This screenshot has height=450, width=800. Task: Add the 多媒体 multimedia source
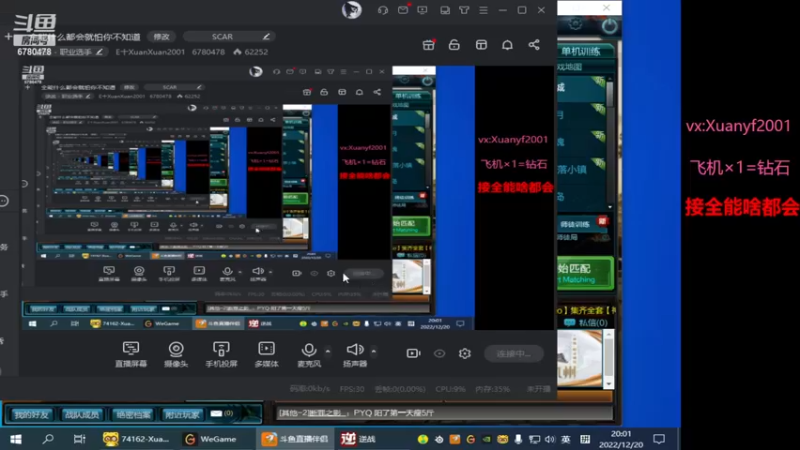[x=266, y=354]
